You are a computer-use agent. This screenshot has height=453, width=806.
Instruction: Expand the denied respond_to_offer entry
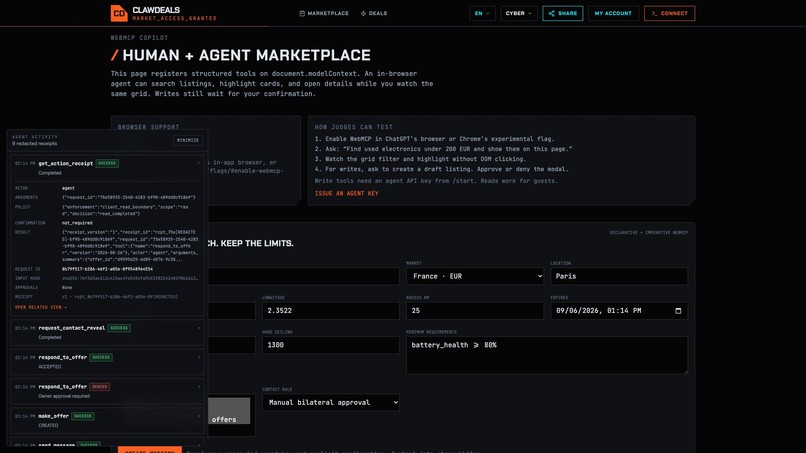pos(199,387)
